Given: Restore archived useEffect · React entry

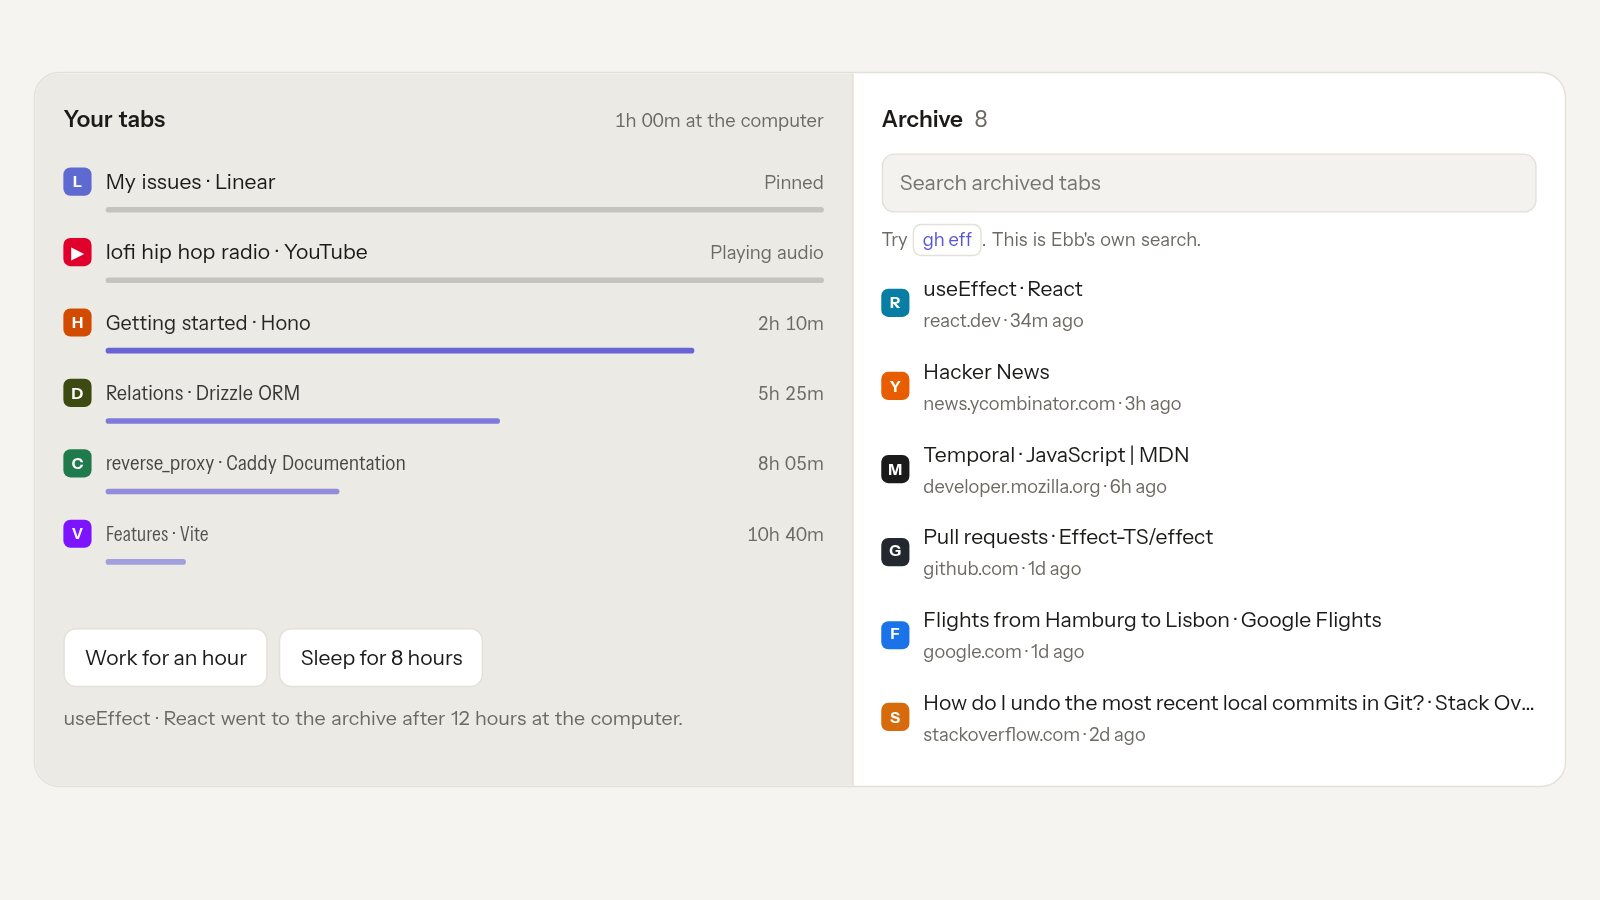Looking at the screenshot, I should (1209, 303).
